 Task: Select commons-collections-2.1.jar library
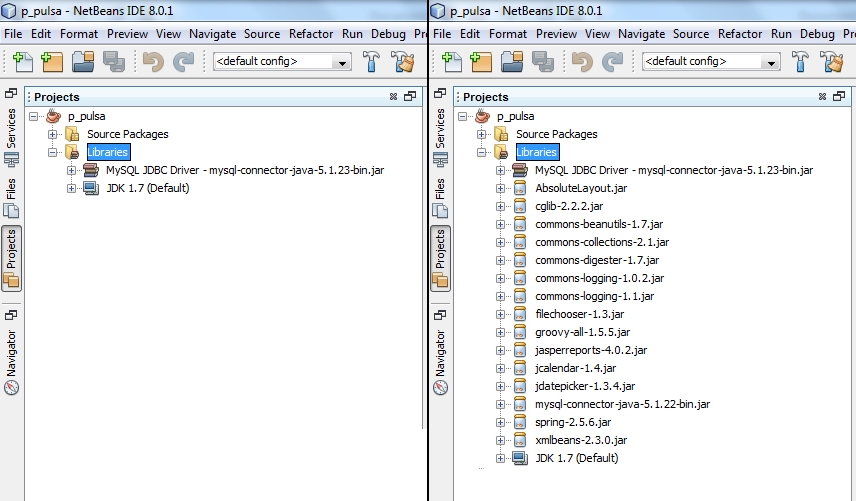click(602, 242)
